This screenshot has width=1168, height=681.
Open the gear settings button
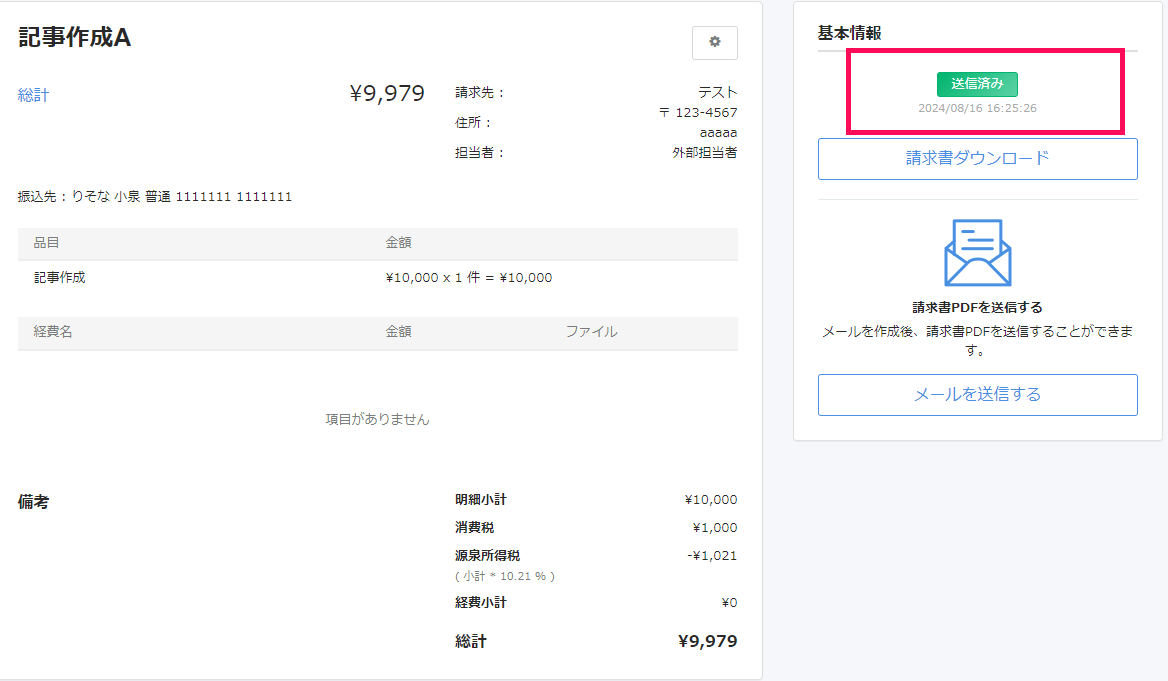point(714,42)
